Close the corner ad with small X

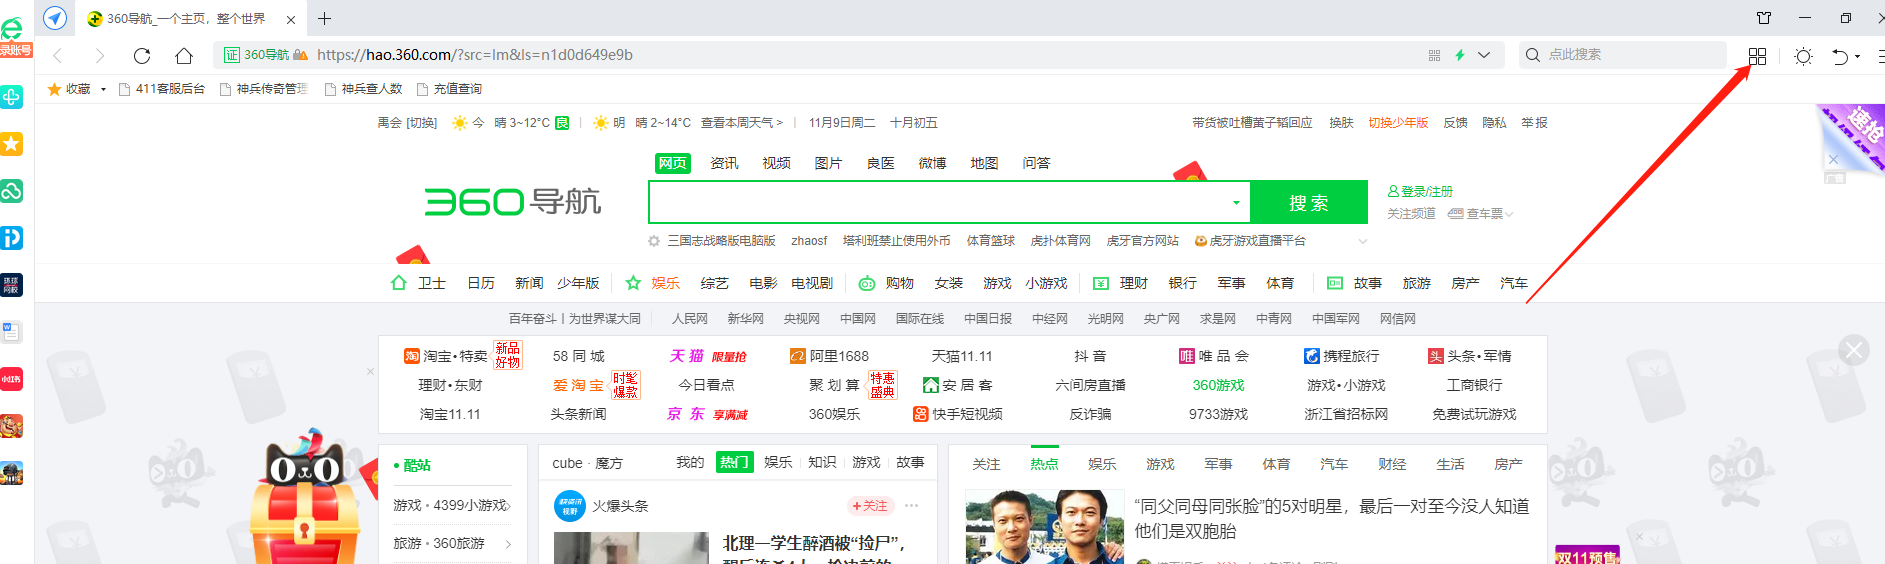coord(1833,159)
